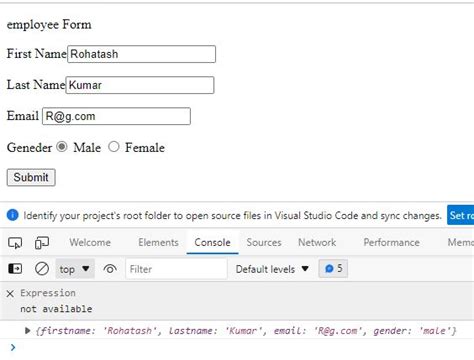Click the Last Name input field
The image size is (474, 360).
click(140, 85)
